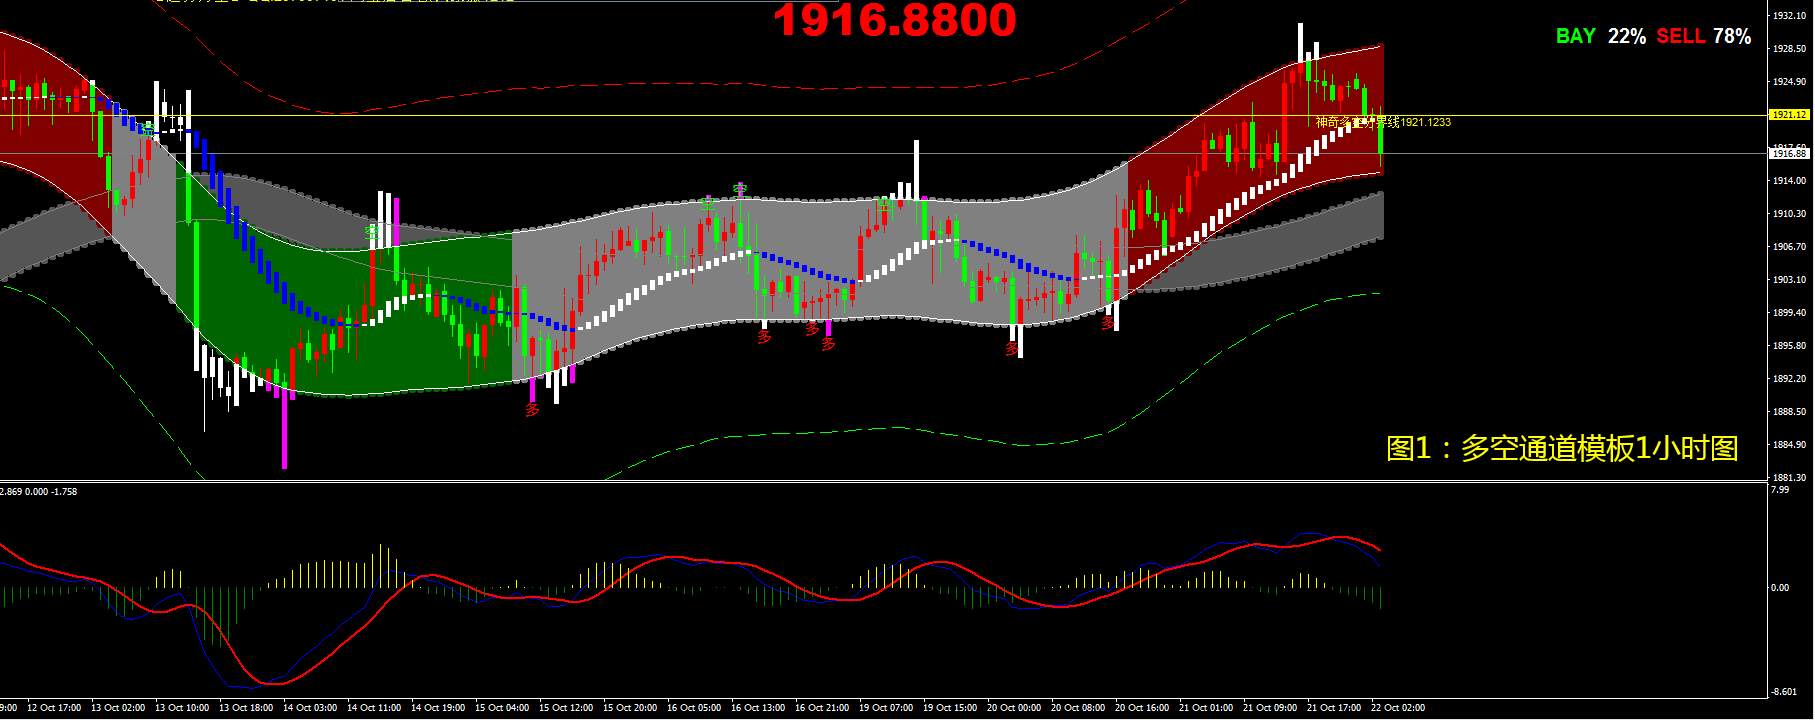Click the 1903.10 price axis label
Image resolution: width=1815 pixels, height=720 pixels.
pyautogui.click(x=1789, y=280)
